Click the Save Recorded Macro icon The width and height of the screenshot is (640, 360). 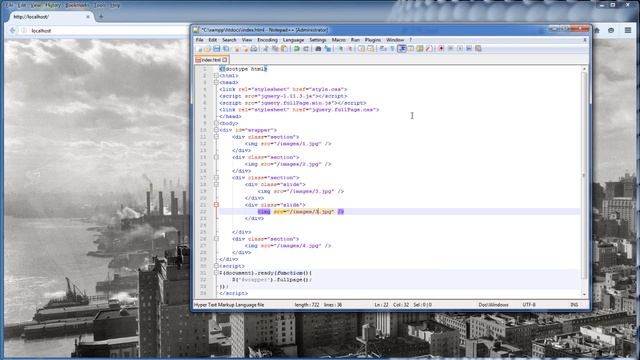[x=478, y=49]
